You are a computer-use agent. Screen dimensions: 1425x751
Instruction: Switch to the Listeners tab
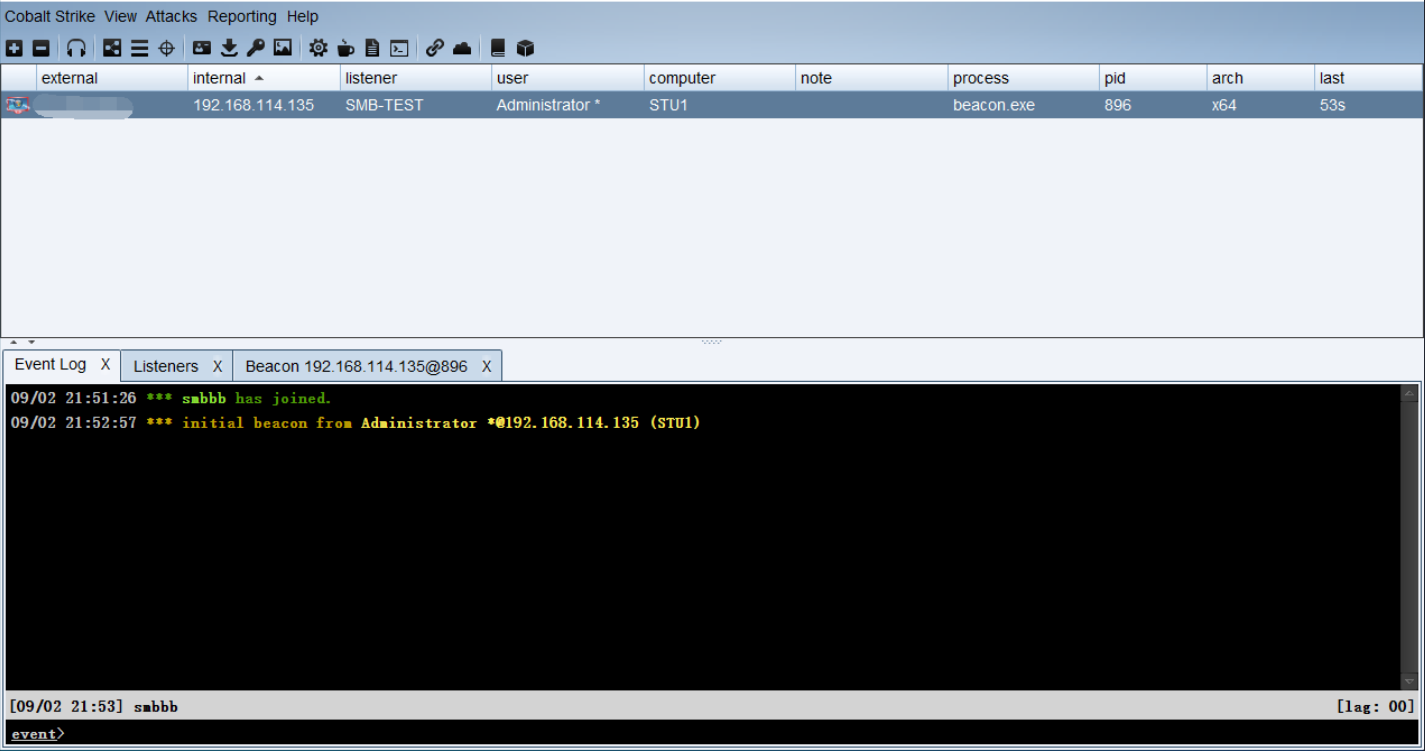166,366
